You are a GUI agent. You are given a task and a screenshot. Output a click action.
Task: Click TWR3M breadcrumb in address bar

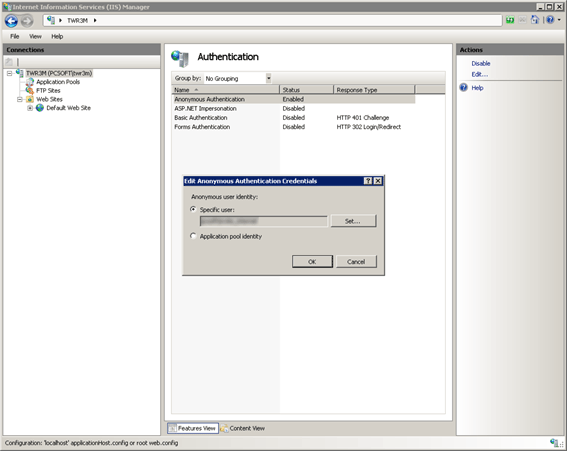pyautogui.click(x=77, y=21)
